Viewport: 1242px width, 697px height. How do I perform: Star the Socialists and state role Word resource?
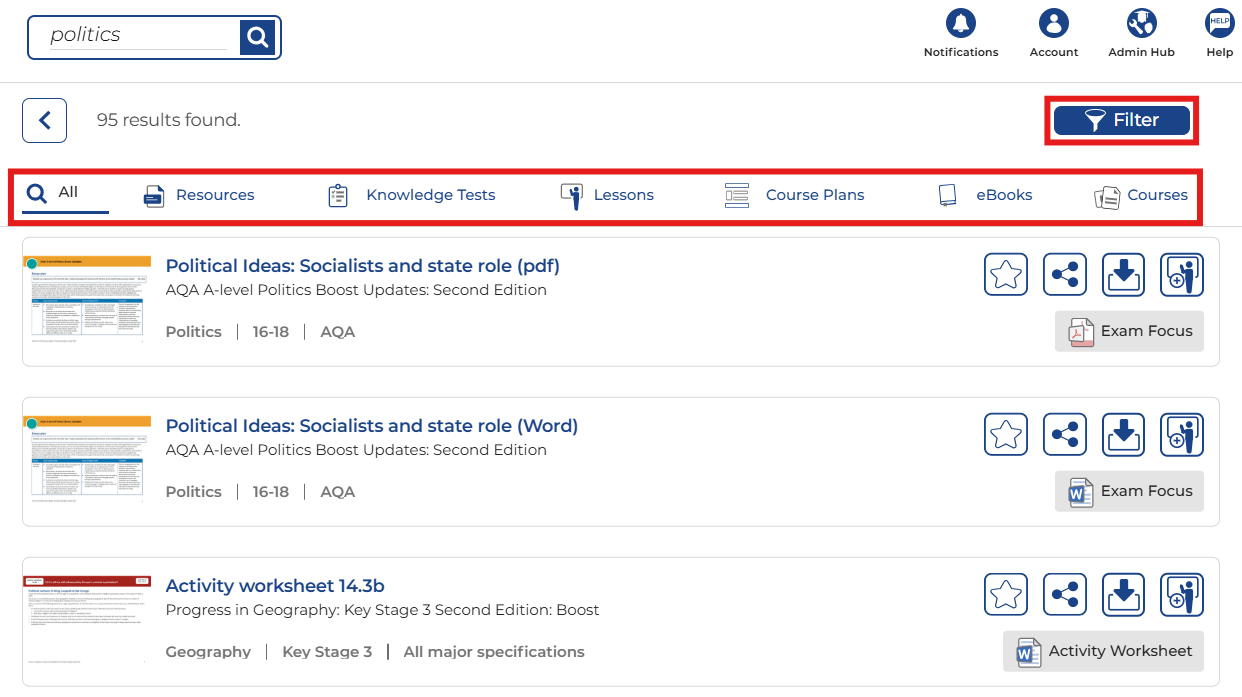(1005, 434)
